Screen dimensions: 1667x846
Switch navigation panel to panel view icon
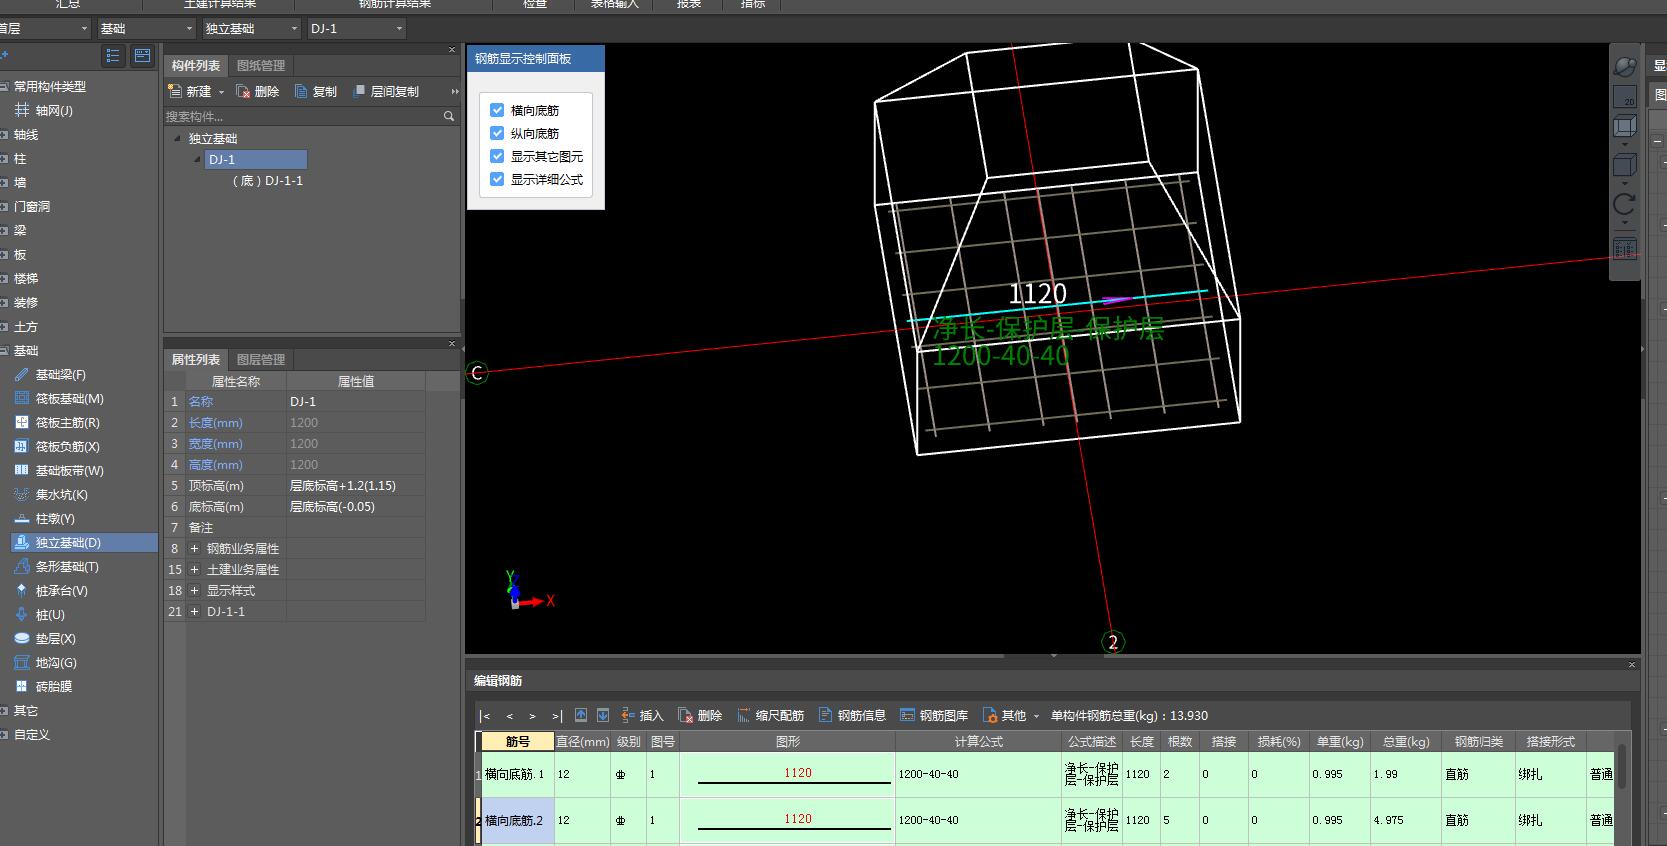pos(142,56)
